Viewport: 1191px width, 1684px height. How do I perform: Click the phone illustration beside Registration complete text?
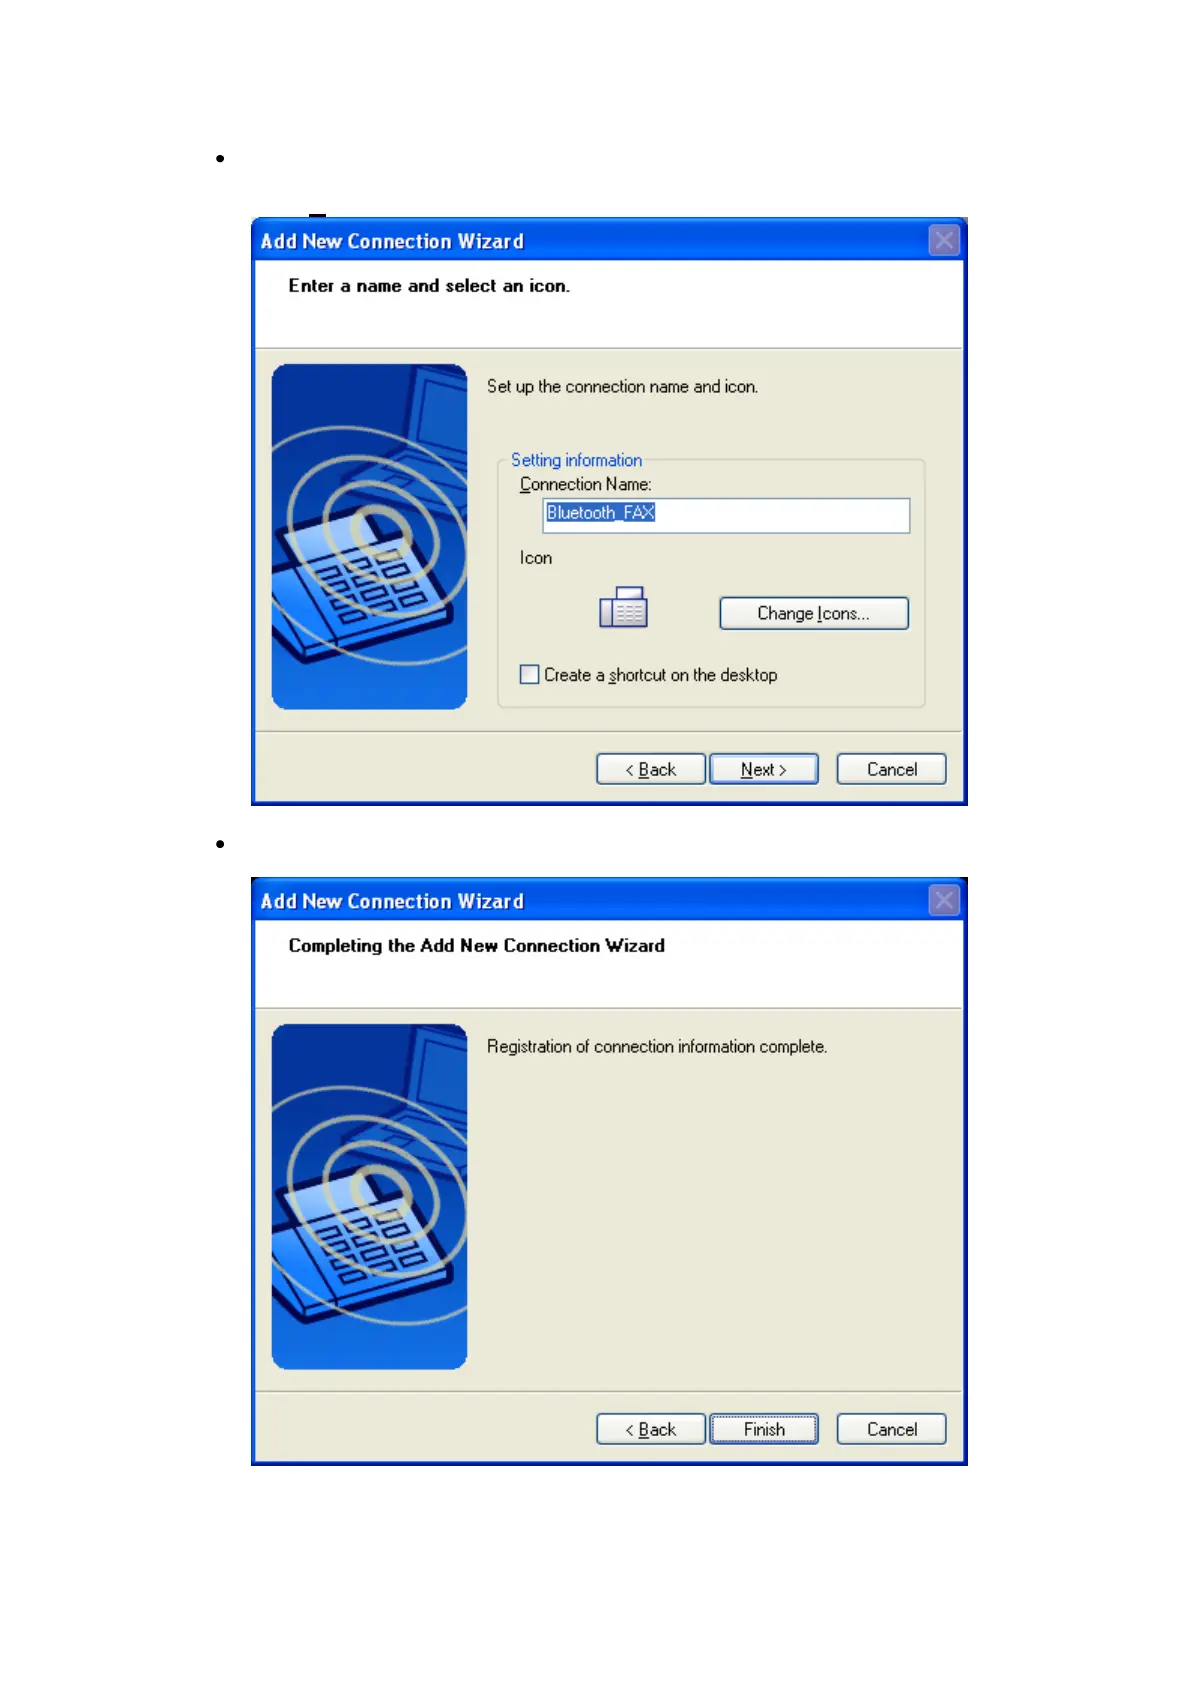pos(369,1197)
